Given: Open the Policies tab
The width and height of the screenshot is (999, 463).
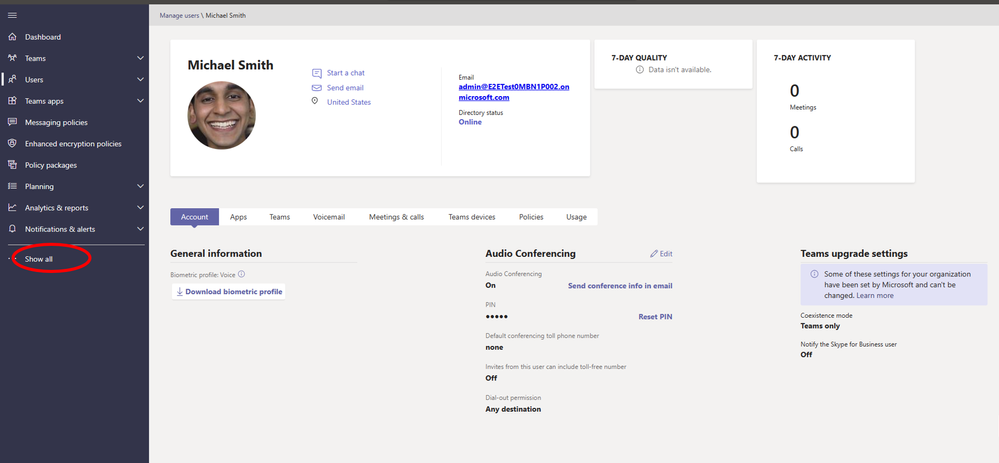Looking at the screenshot, I should click(x=531, y=217).
